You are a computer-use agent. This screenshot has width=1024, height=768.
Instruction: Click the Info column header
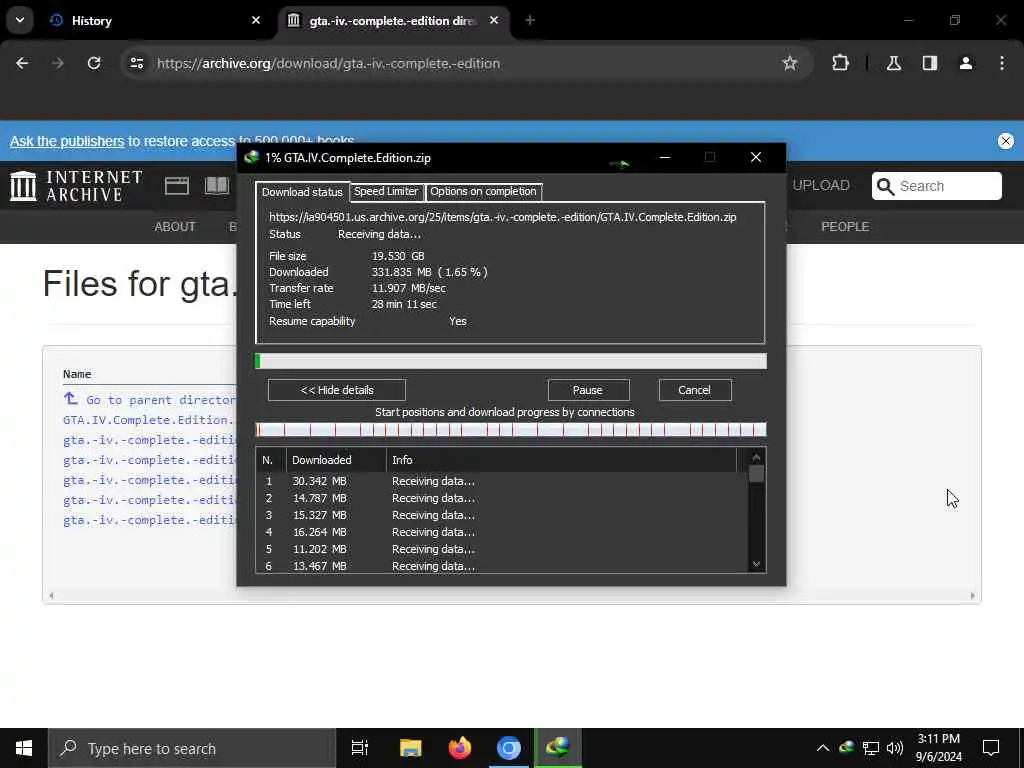coord(562,460)
